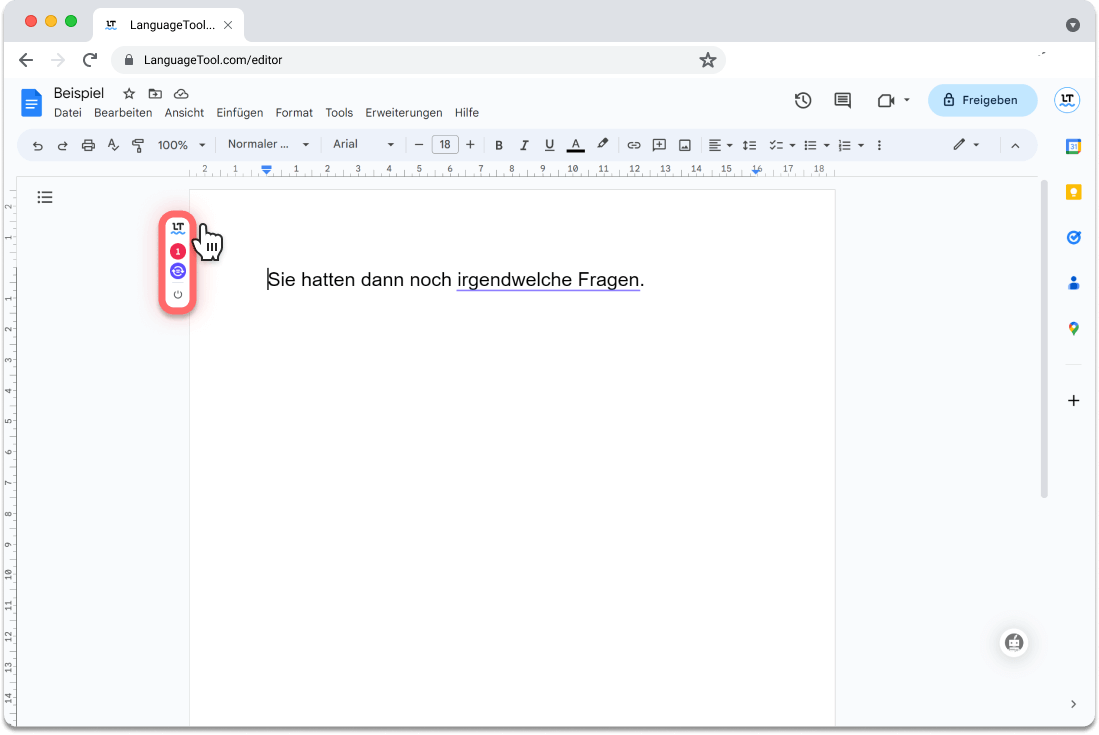Open the Datei menu
This screenshot has height=735, width=1099.
click(x=67, y=113)
